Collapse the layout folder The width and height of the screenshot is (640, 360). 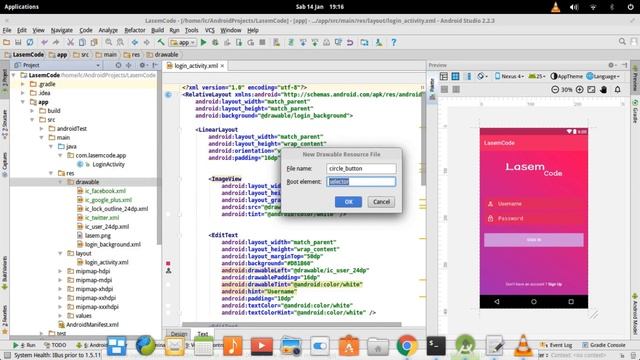coord(60,253)
